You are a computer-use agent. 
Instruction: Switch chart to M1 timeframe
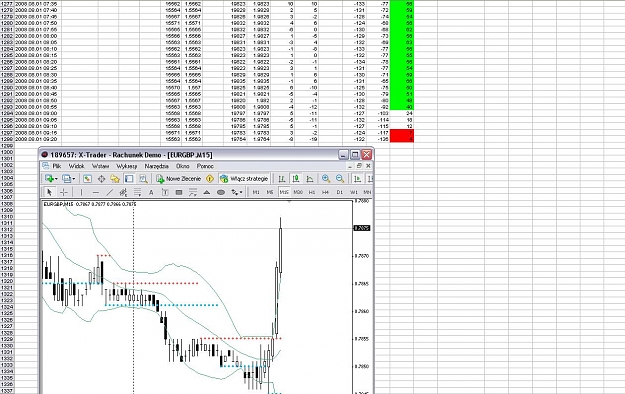click(x=256, y=192)
